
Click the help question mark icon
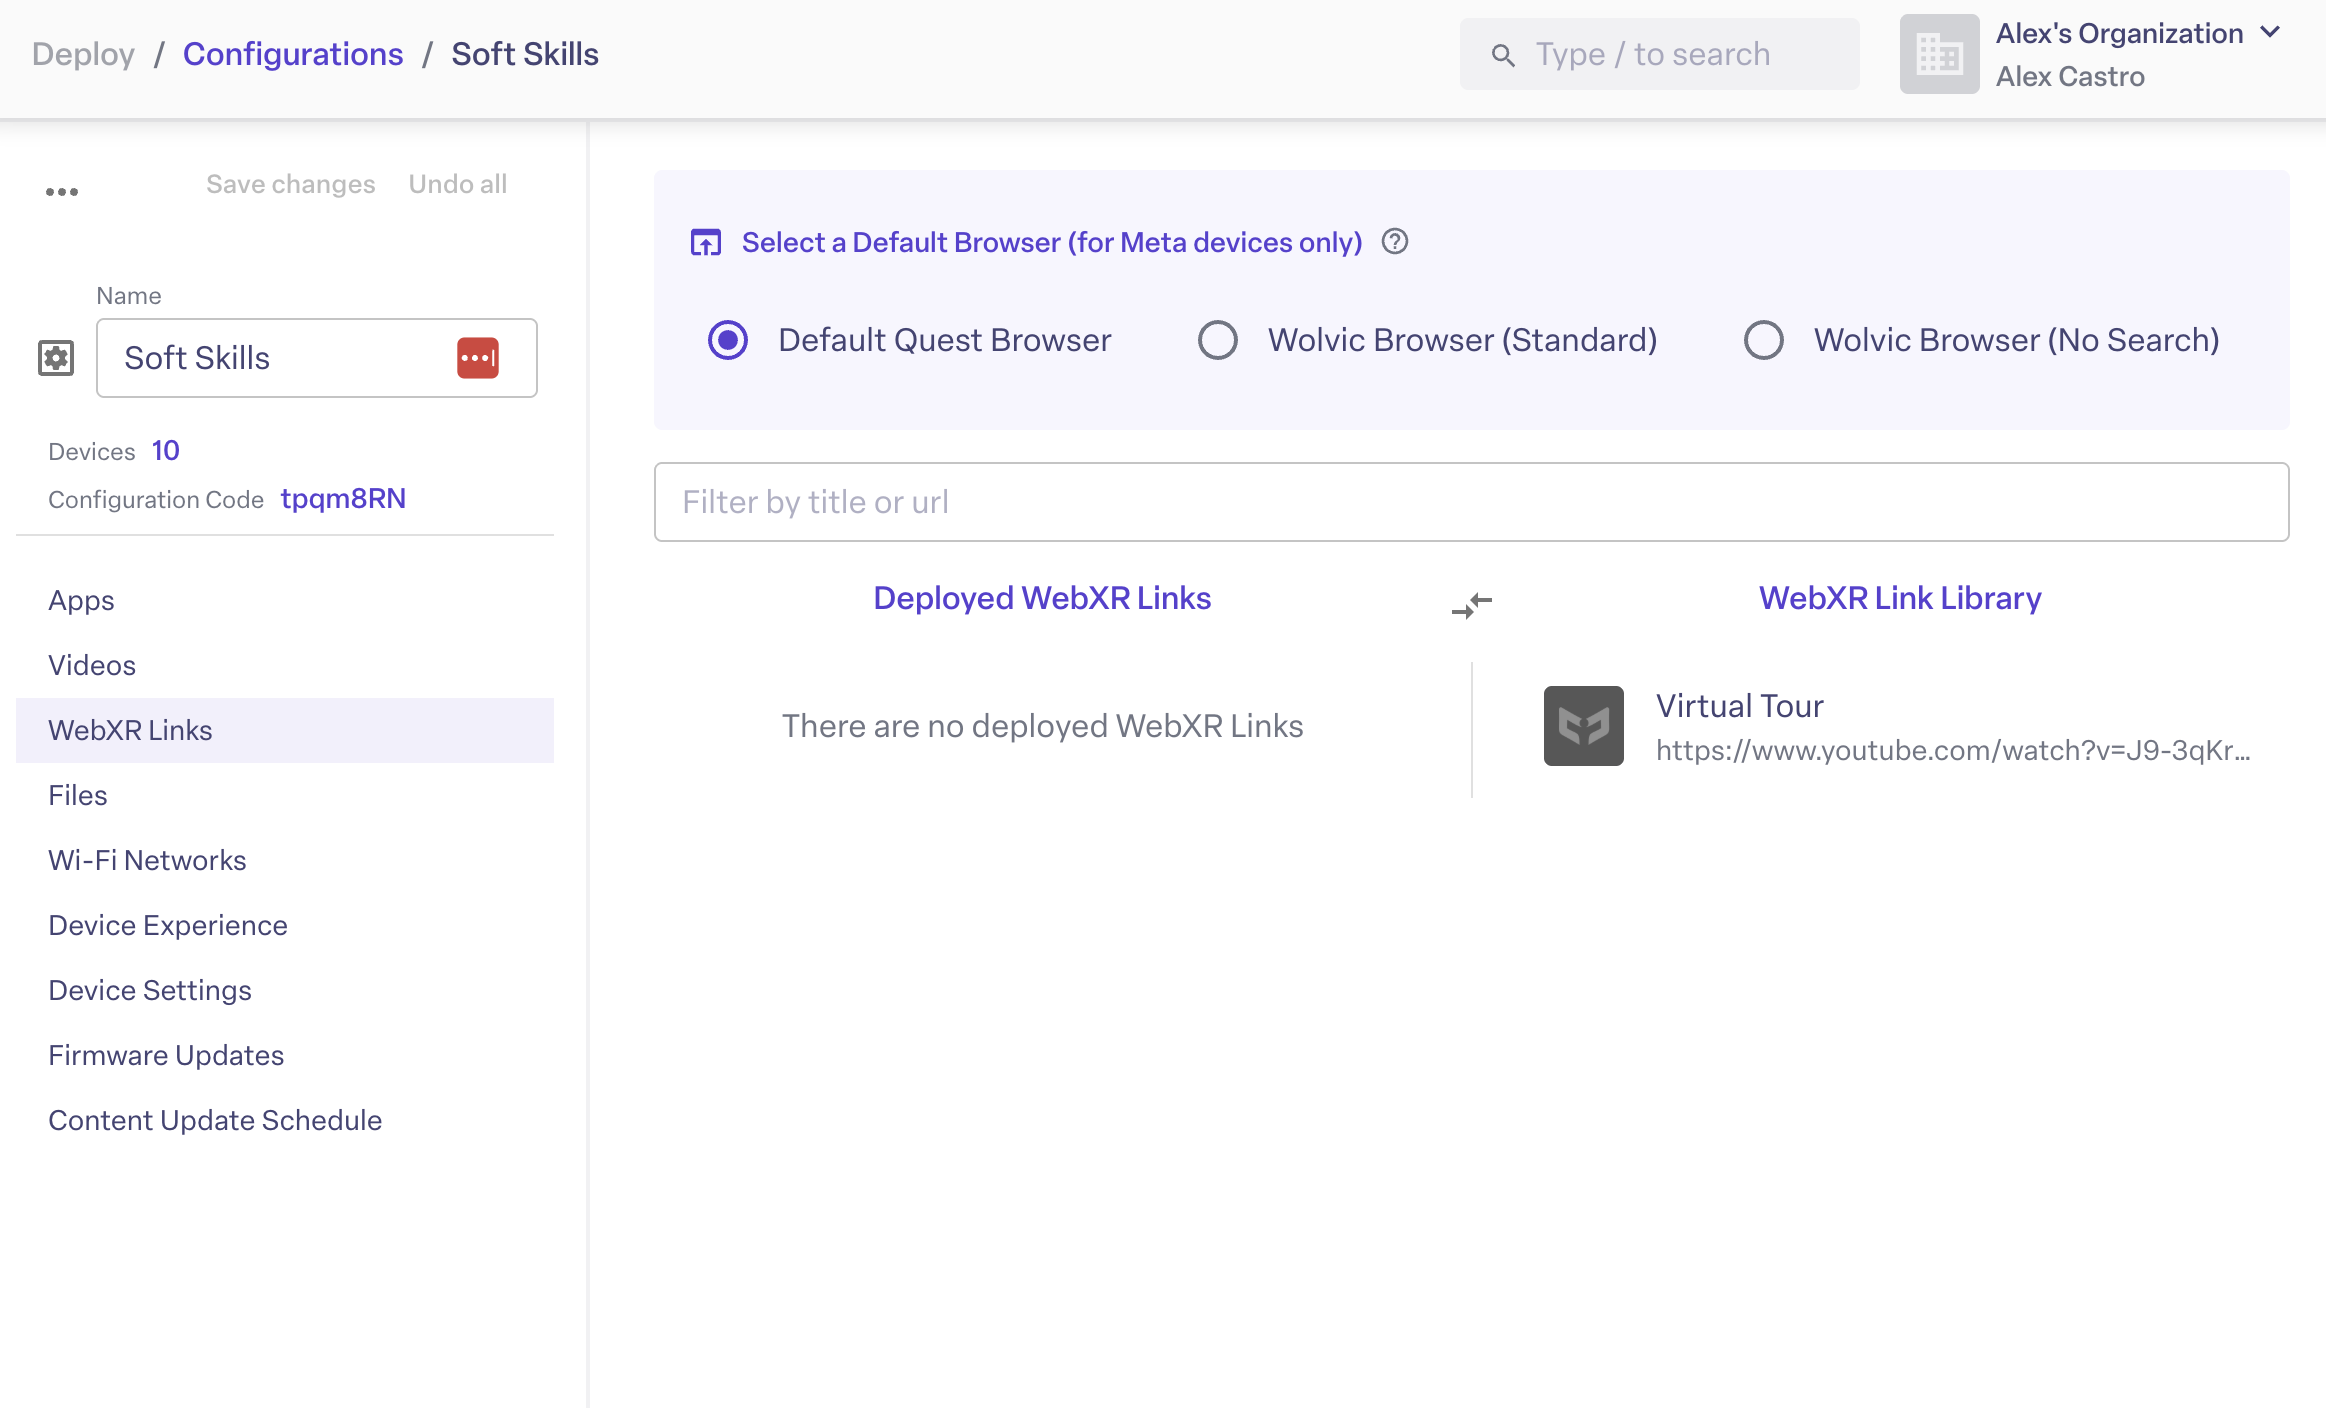pyautogui.click(x=1395, y=242)
